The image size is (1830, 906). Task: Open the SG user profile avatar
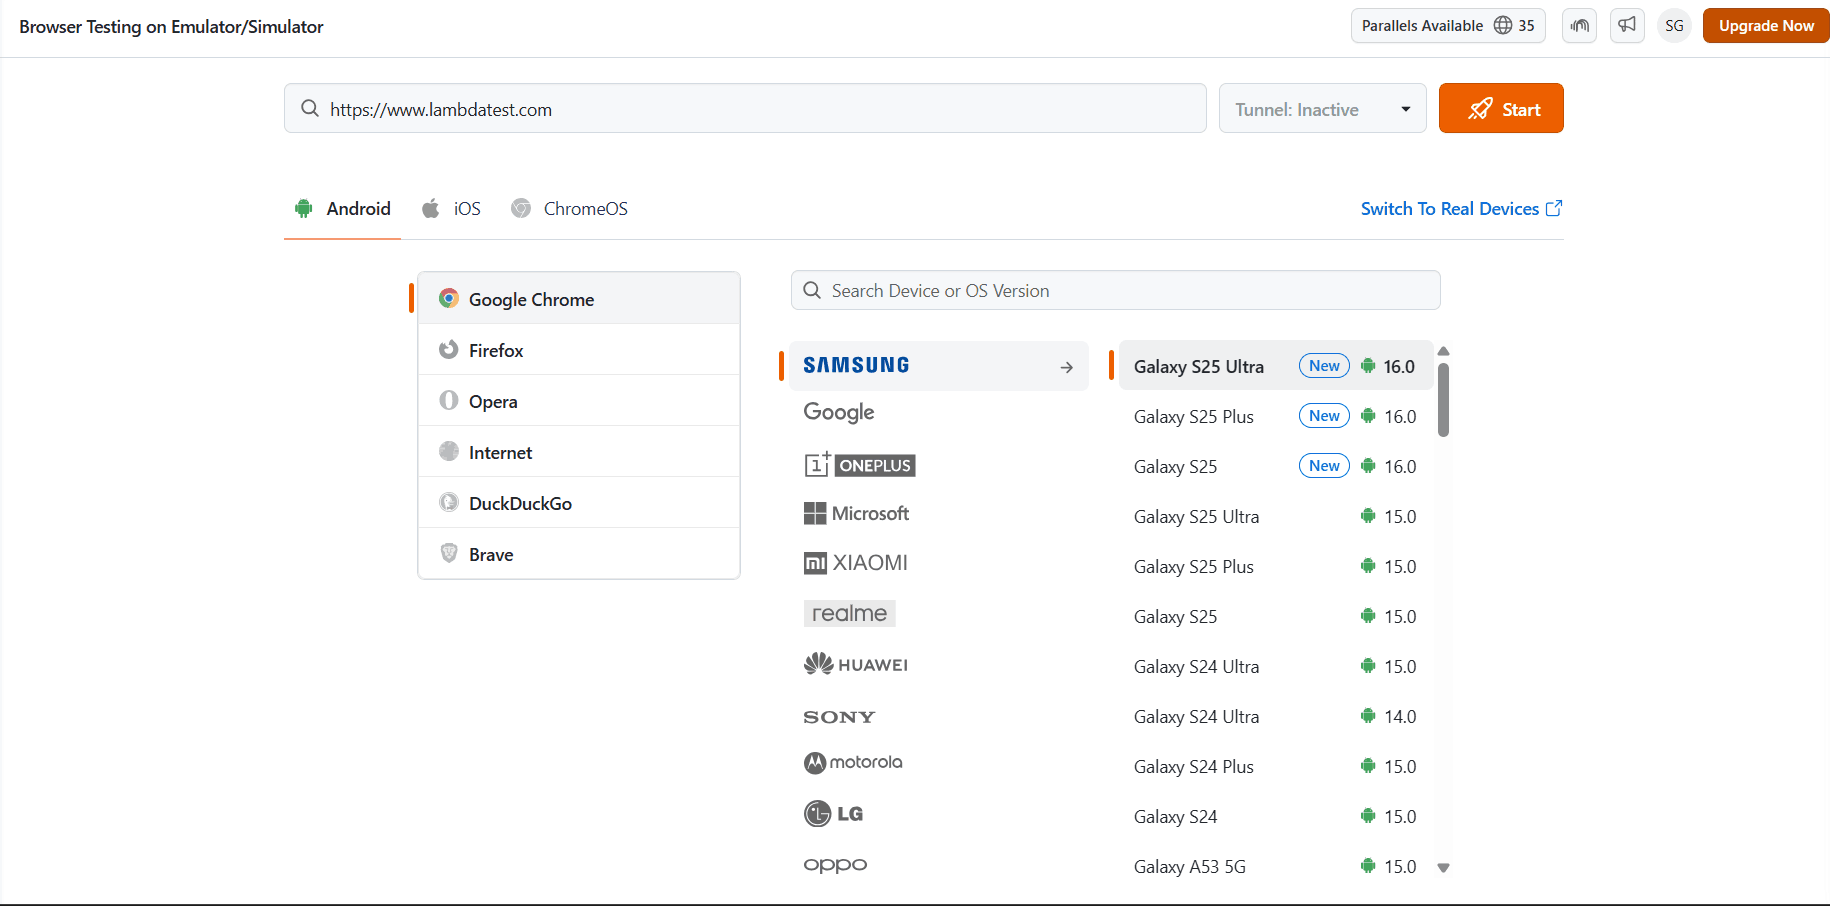pos(1674,26)
